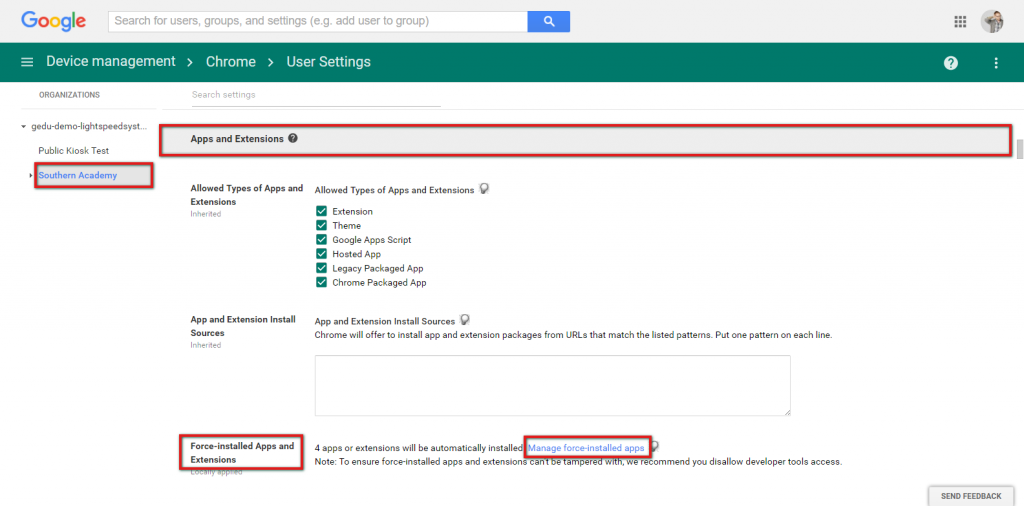The width and height of the screenshot is (1024, 506).
Task: Uncheck the Extension checkbox
Action: 321,211
